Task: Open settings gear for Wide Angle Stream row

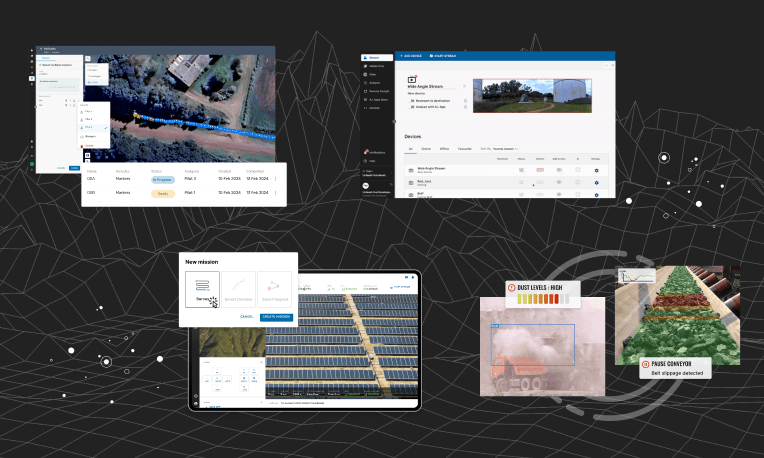Action: pos(596,171)
